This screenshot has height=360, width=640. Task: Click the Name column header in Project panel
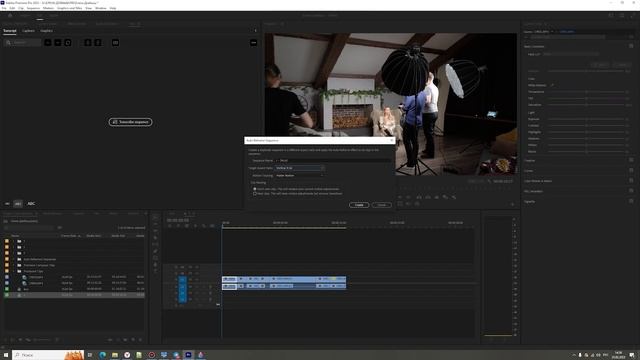pos(15,236)
